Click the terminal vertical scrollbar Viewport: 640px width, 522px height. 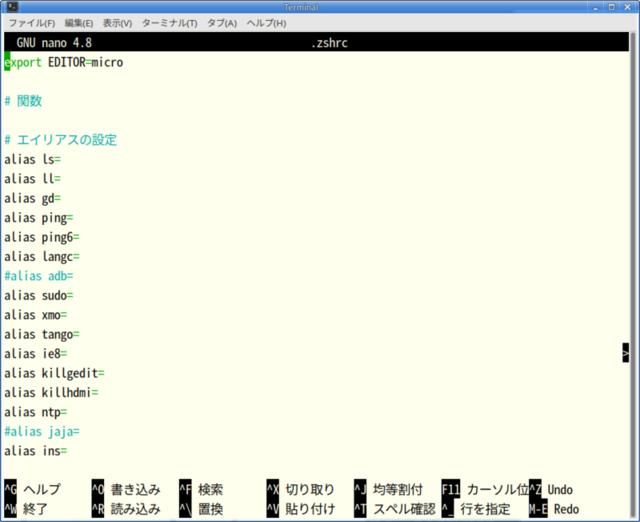coord(633,273)
